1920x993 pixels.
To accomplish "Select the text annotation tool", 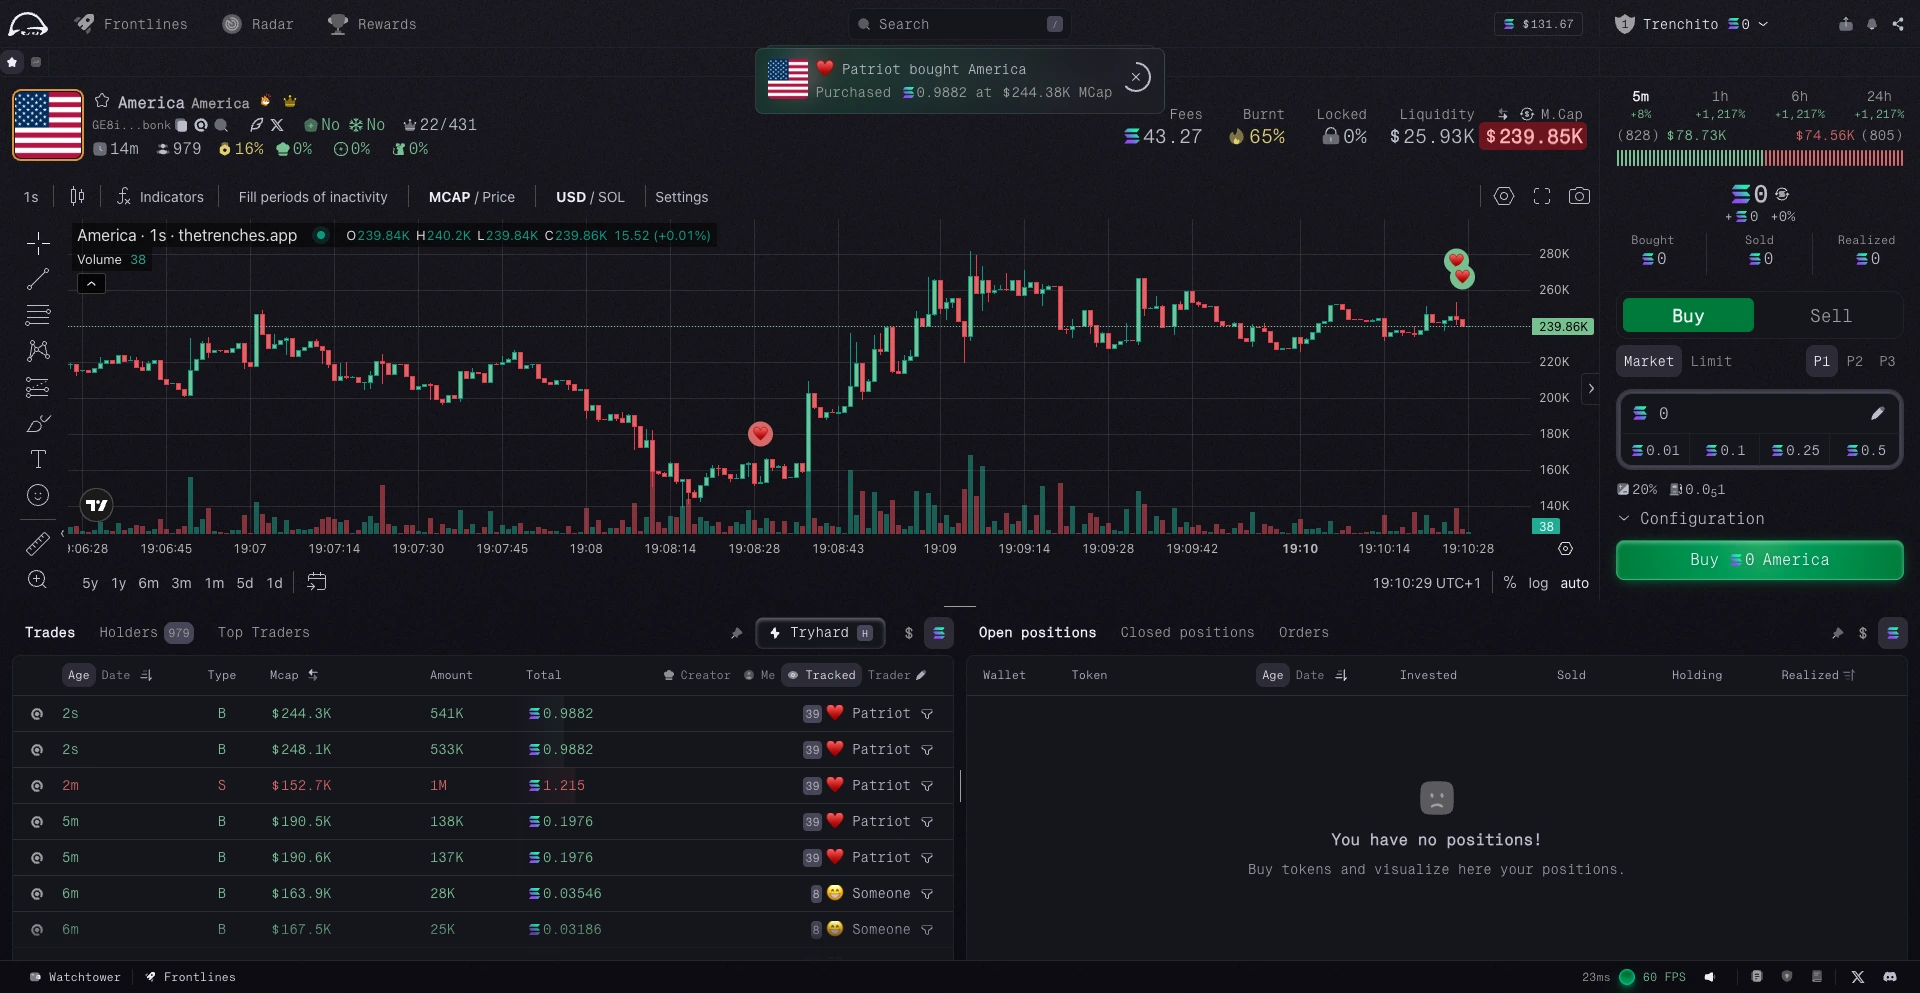I will (38, 459).
